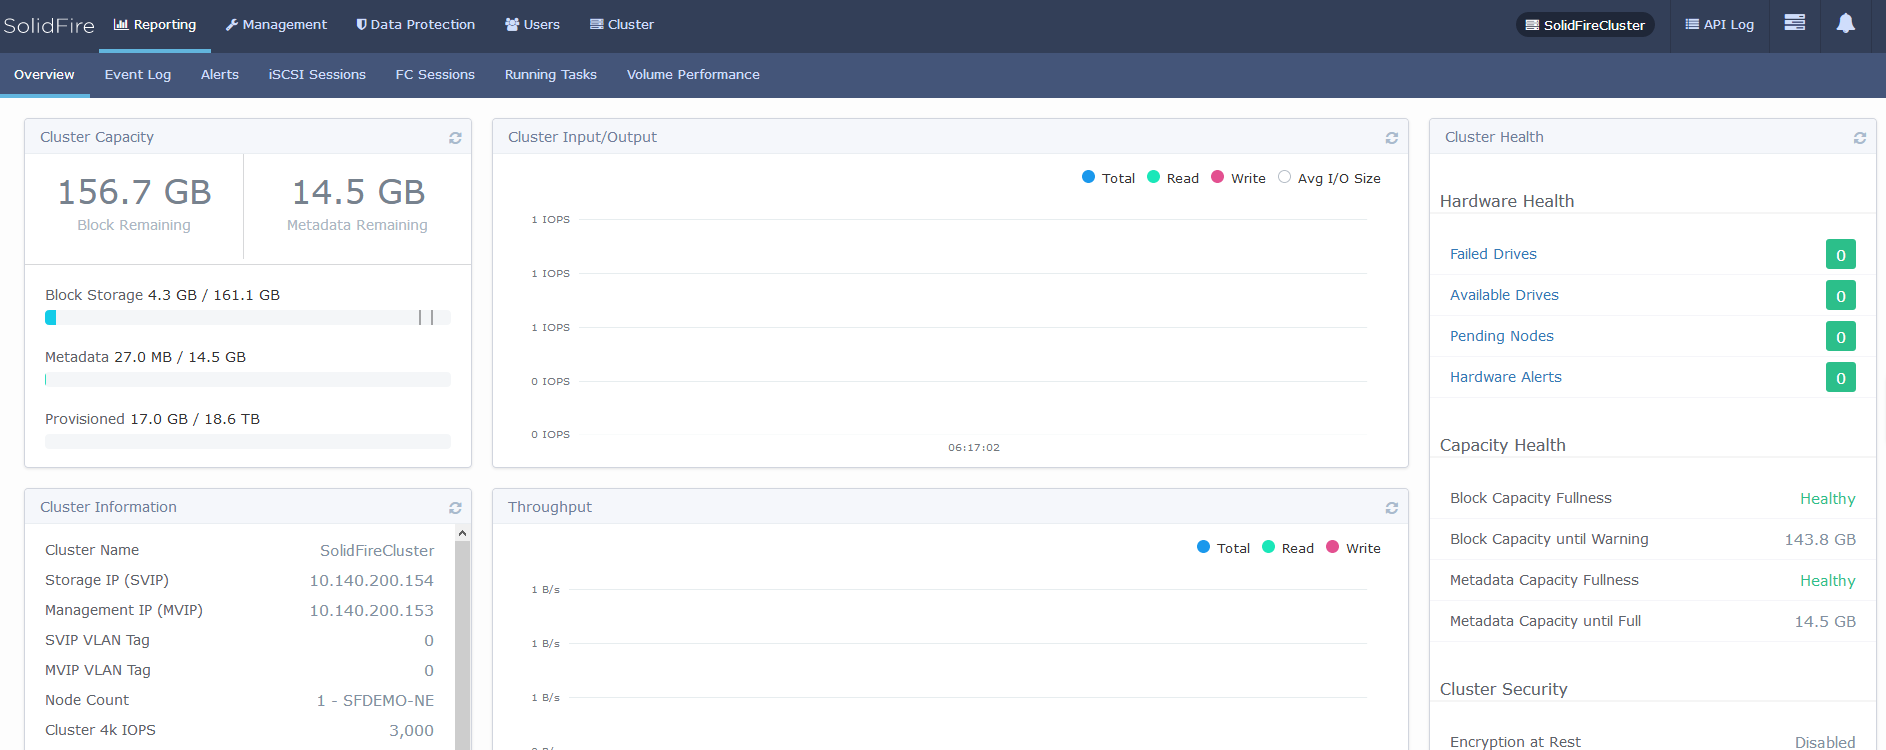
Task: Open the notifications bell icon
Action: 1845,24
